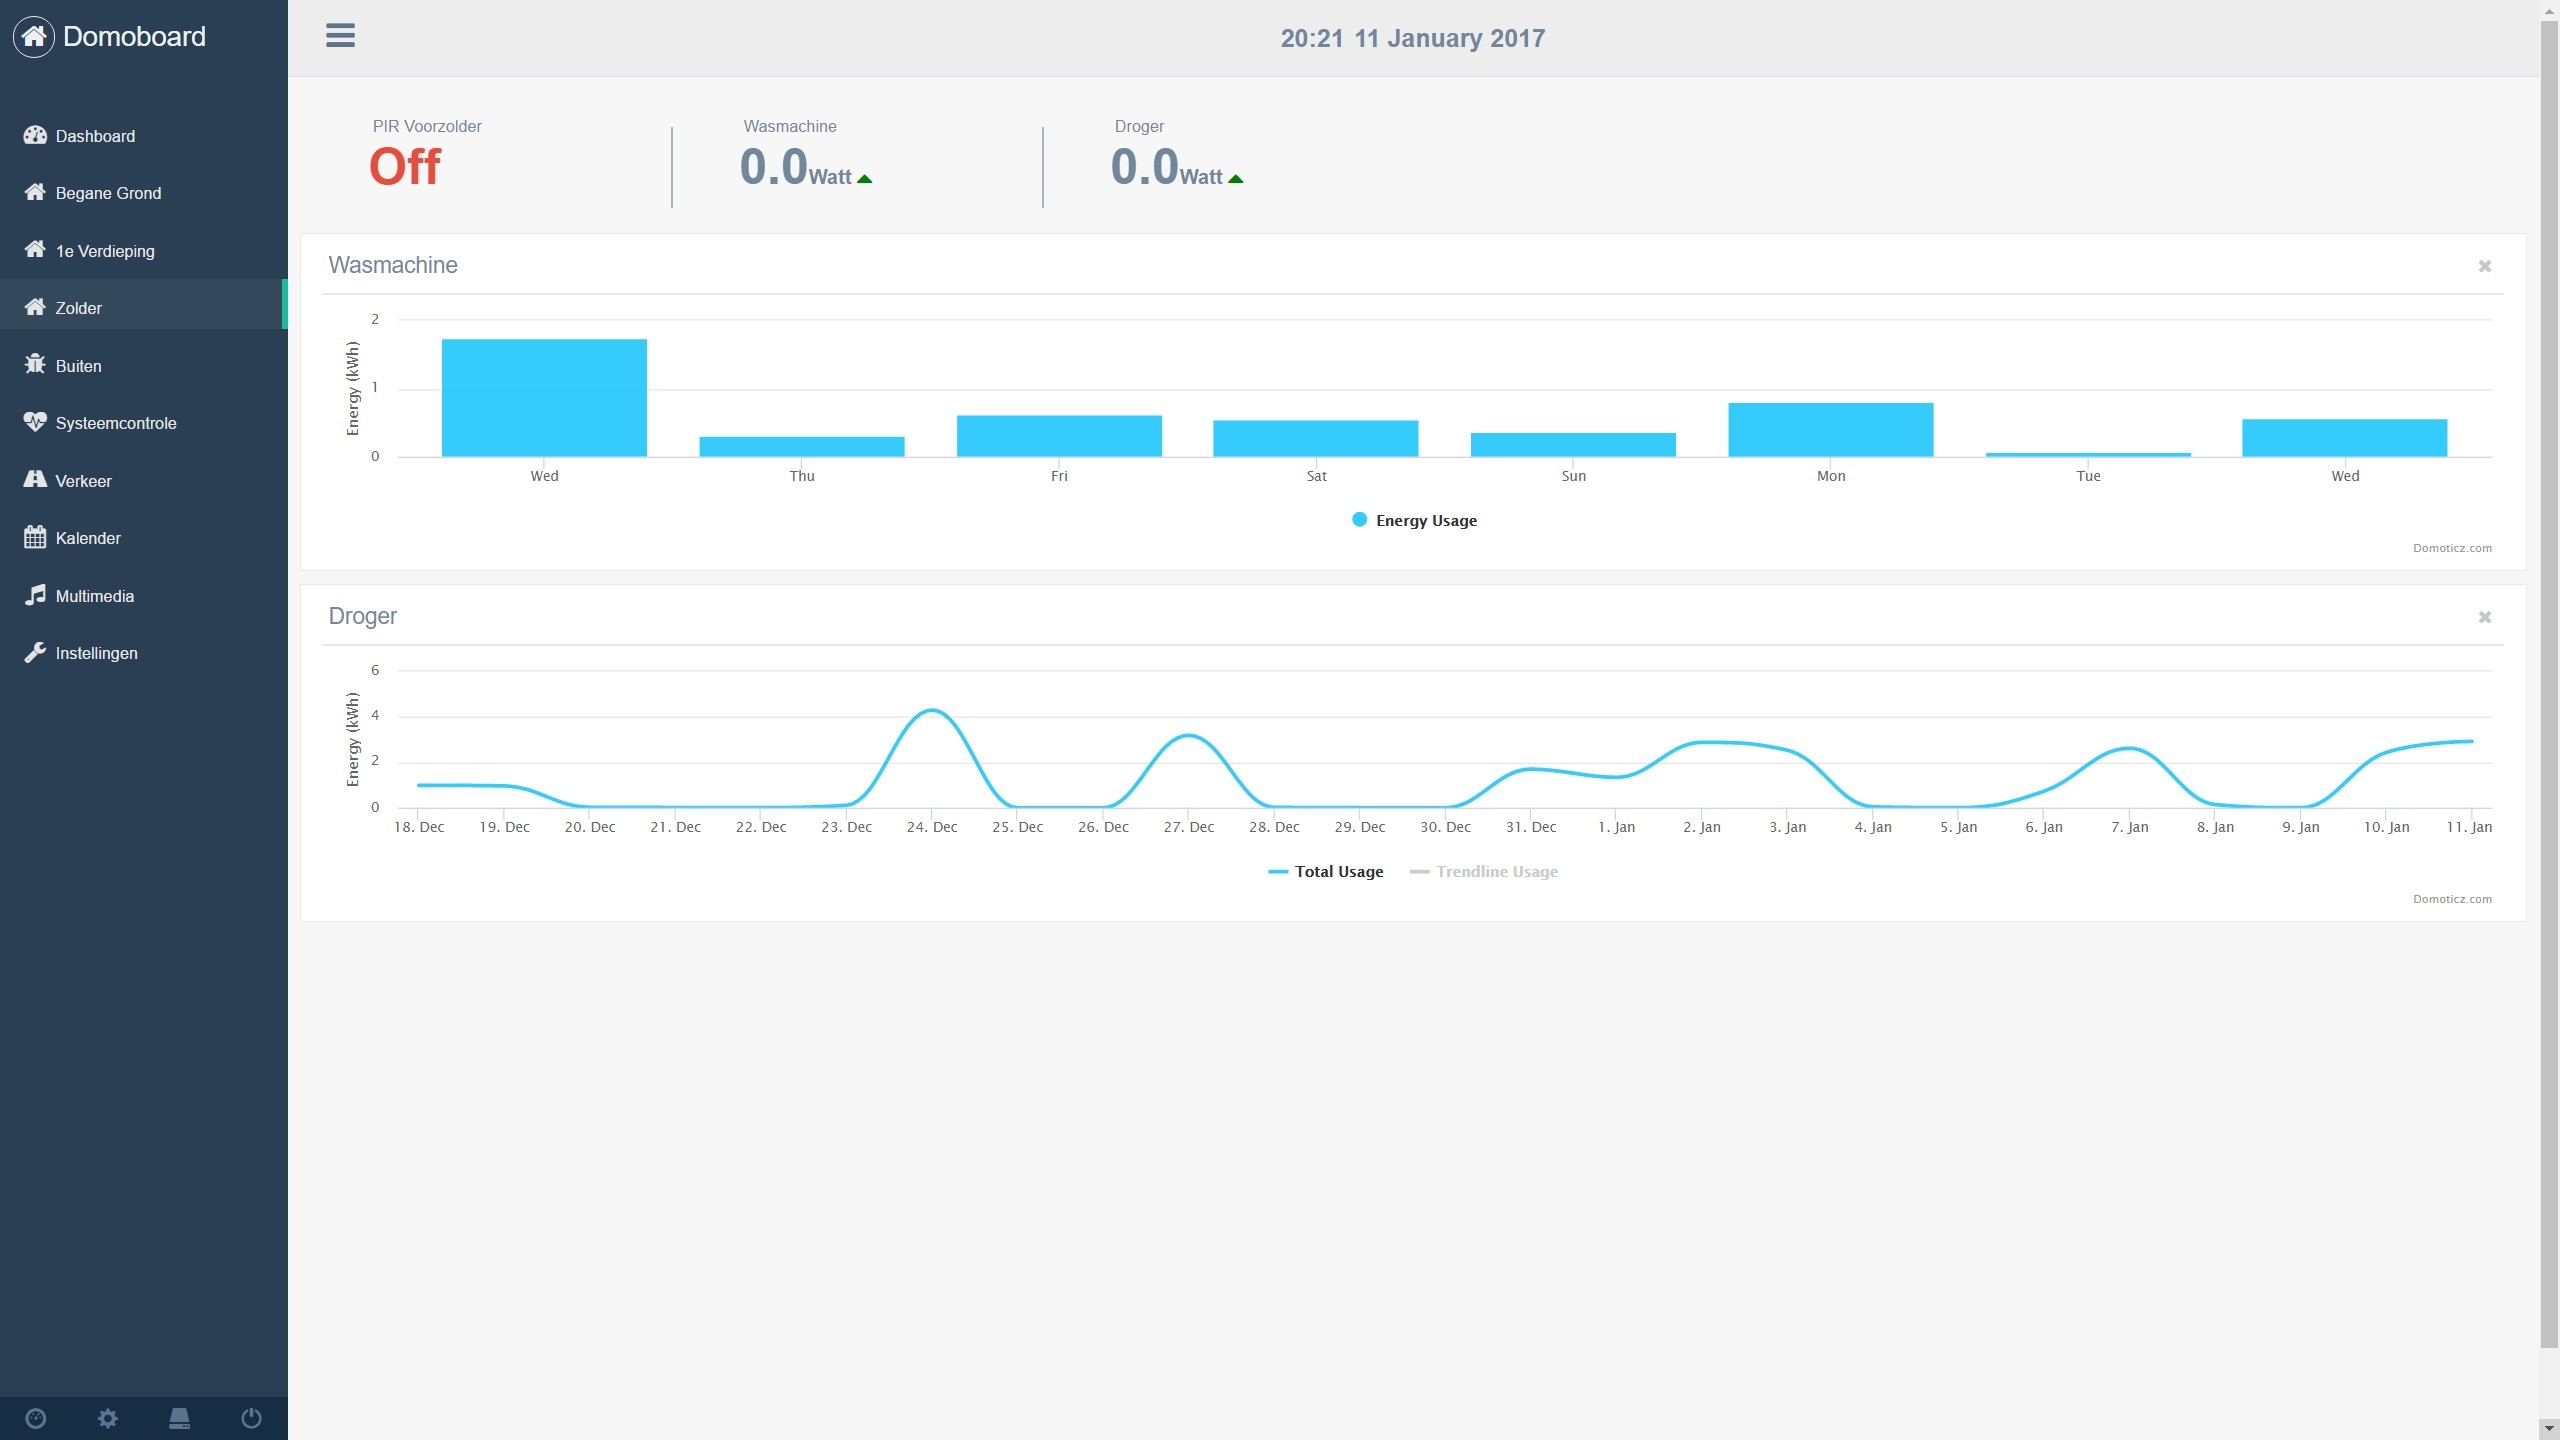Click the 27. Dec peak on Droger line

1188,736
